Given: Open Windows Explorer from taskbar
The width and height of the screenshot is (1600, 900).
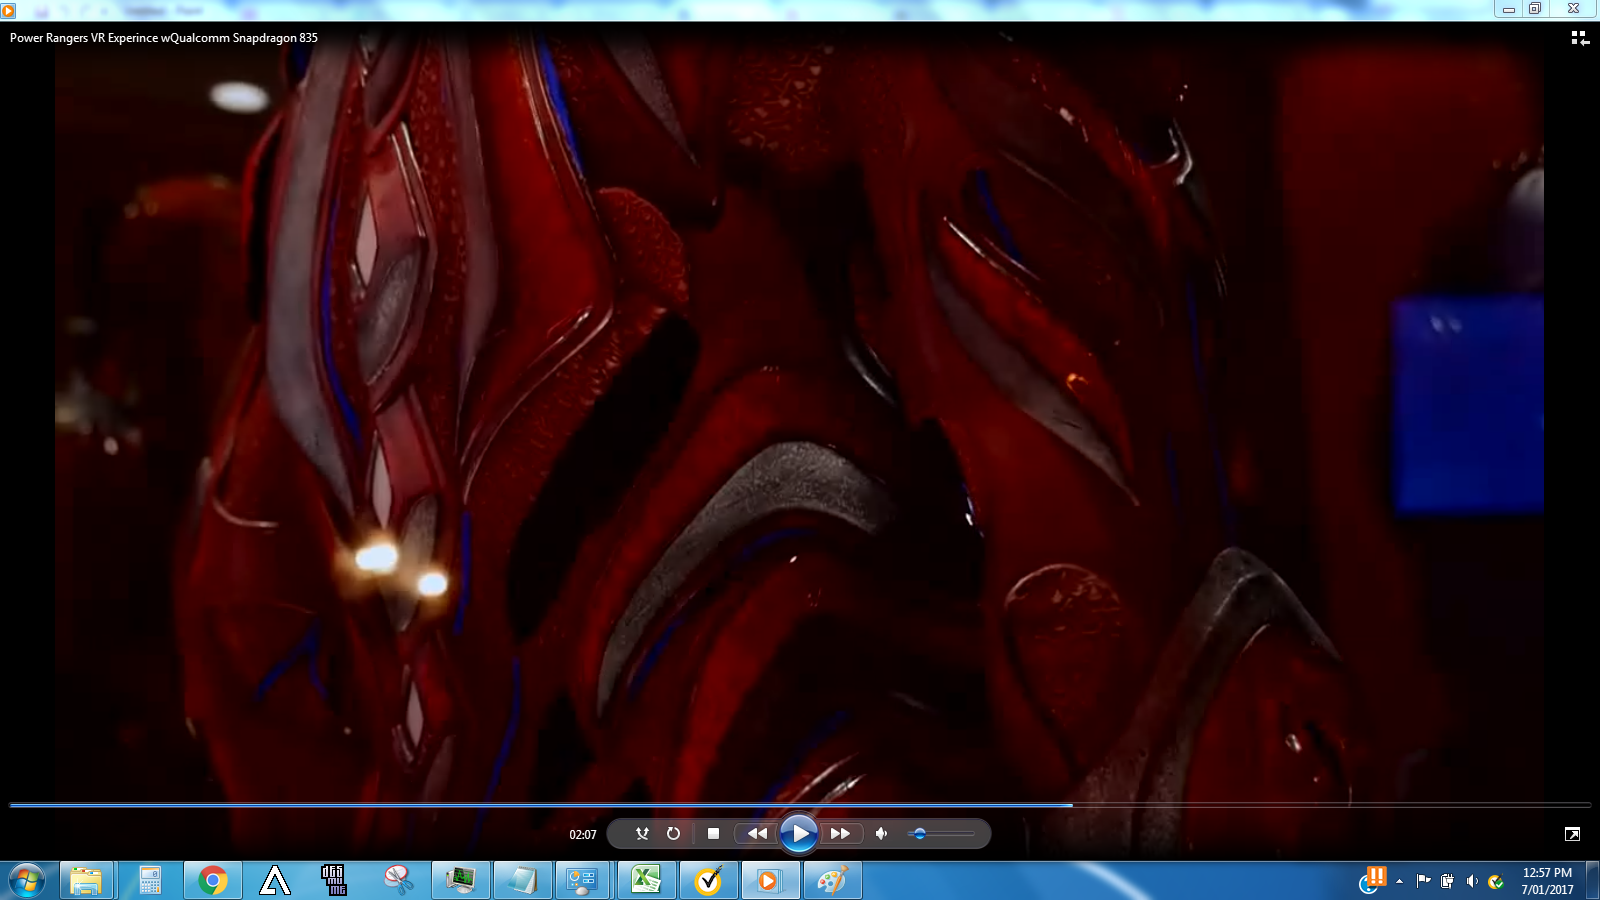Looking at the screenshot, I should (x=86, y=881).
